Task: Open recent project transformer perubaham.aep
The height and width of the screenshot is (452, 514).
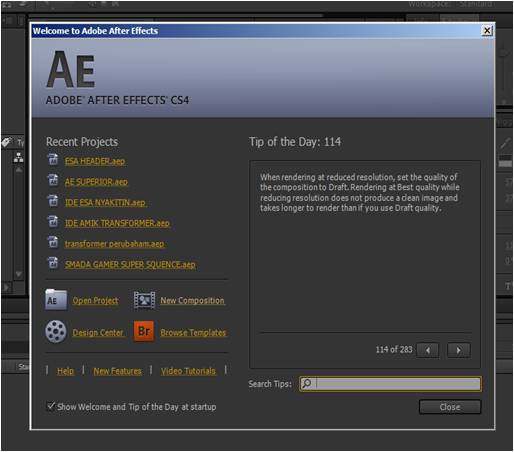Action: click(114, 244)
